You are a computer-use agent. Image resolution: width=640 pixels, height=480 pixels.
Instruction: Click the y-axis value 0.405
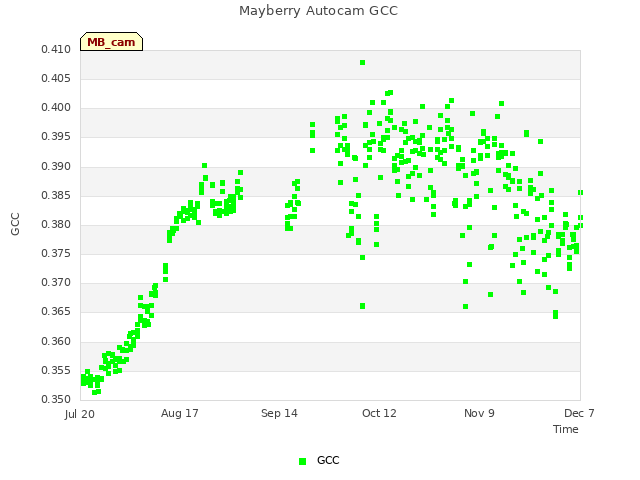(56, 78)
